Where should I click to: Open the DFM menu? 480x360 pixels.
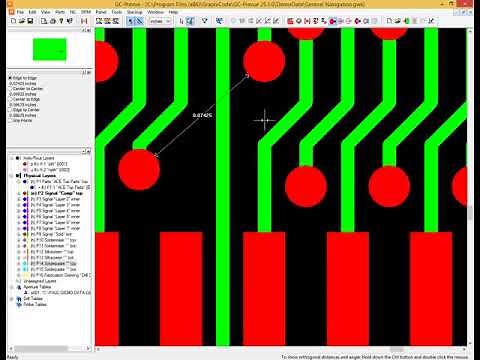tap(86, 12)
